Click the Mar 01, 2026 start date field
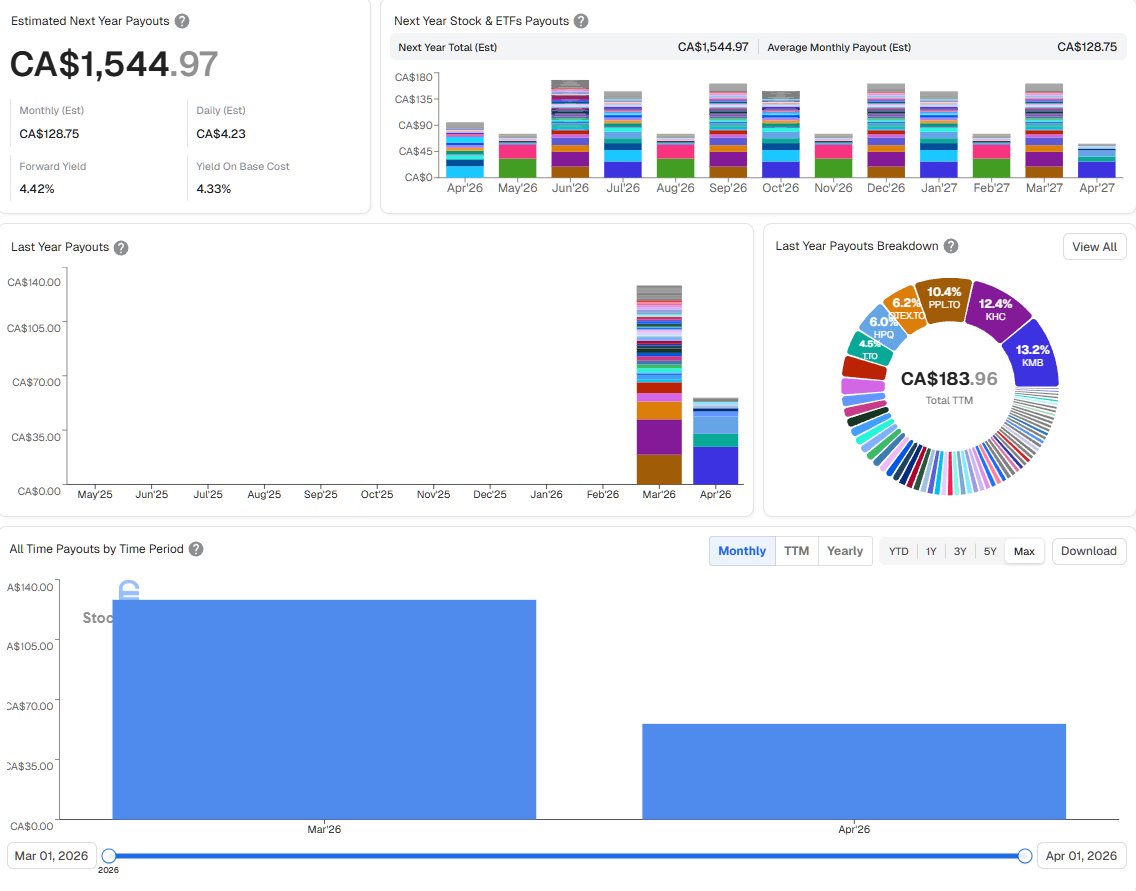The height and width of the screenshot is (891, 1136). coord(51,856)
